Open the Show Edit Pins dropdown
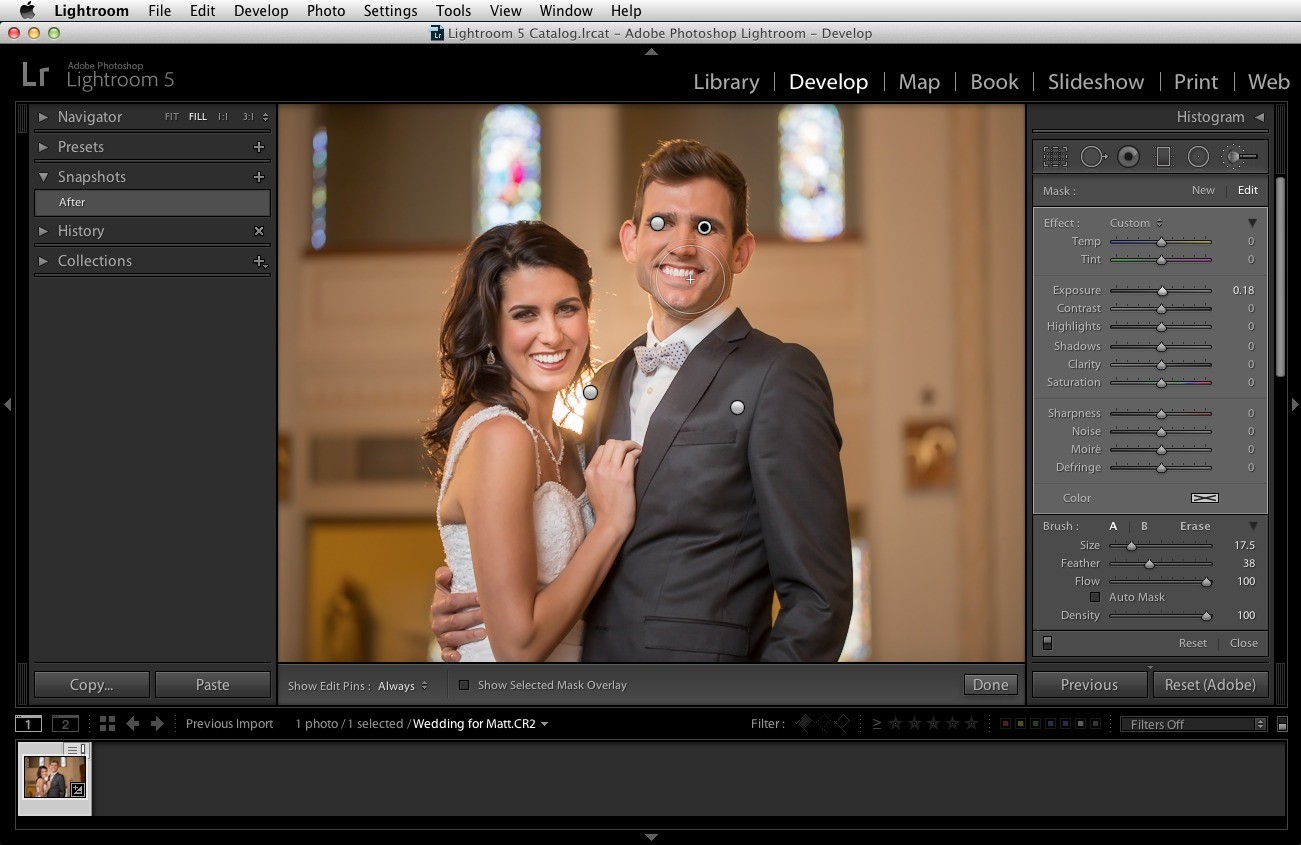Screen dimensions: 1301x845 click(x=403, y=685)
